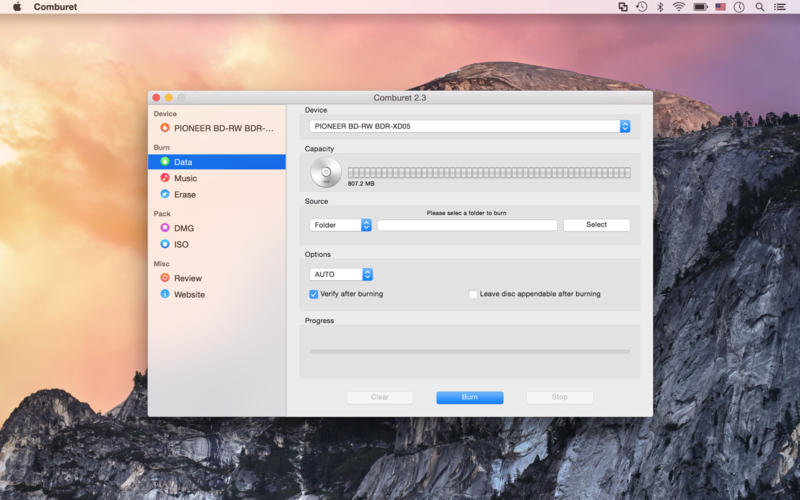Open Spotlight search in menu bar
The height and width of the screenshot is (500, 800).
coord(760,7)
